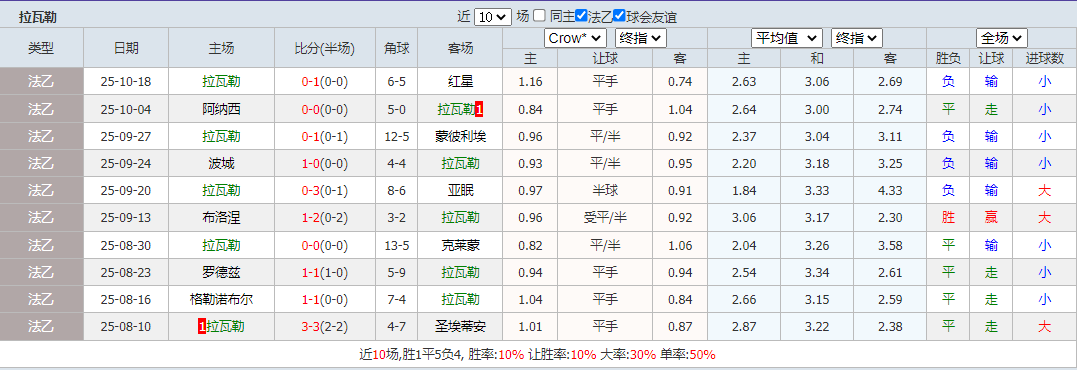Open the 波城 team link
1081x370 pixels.
tap(221, 163)
